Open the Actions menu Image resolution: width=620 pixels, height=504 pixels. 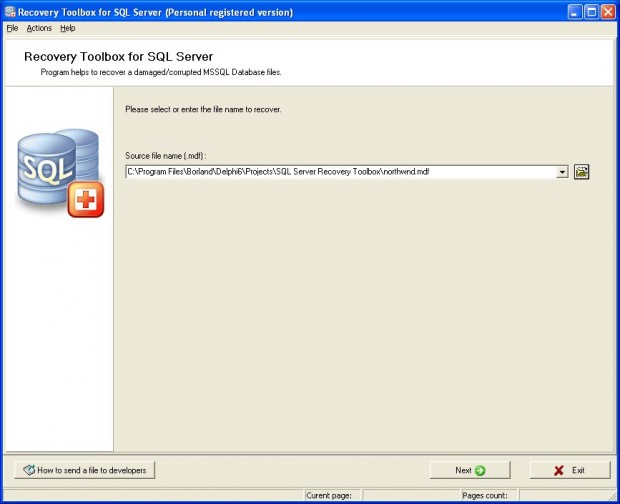point(39,28)
